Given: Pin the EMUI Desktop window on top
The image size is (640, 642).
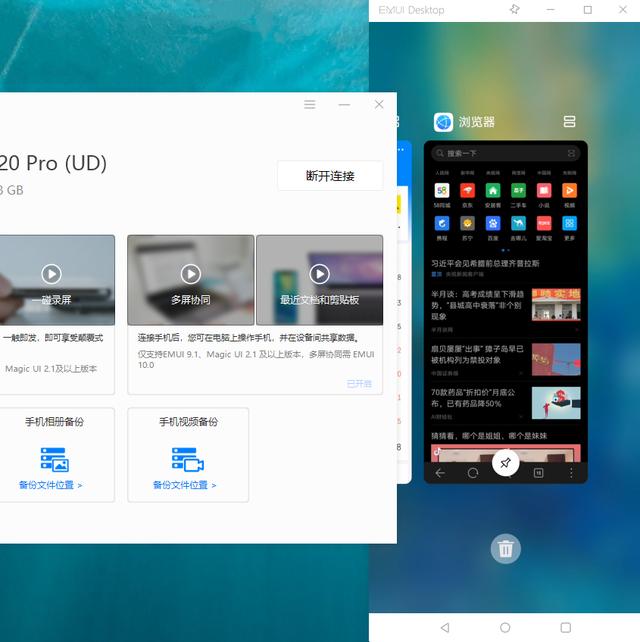Looking at the screenshot, I should pyautogui.click(x=515, y=9).
